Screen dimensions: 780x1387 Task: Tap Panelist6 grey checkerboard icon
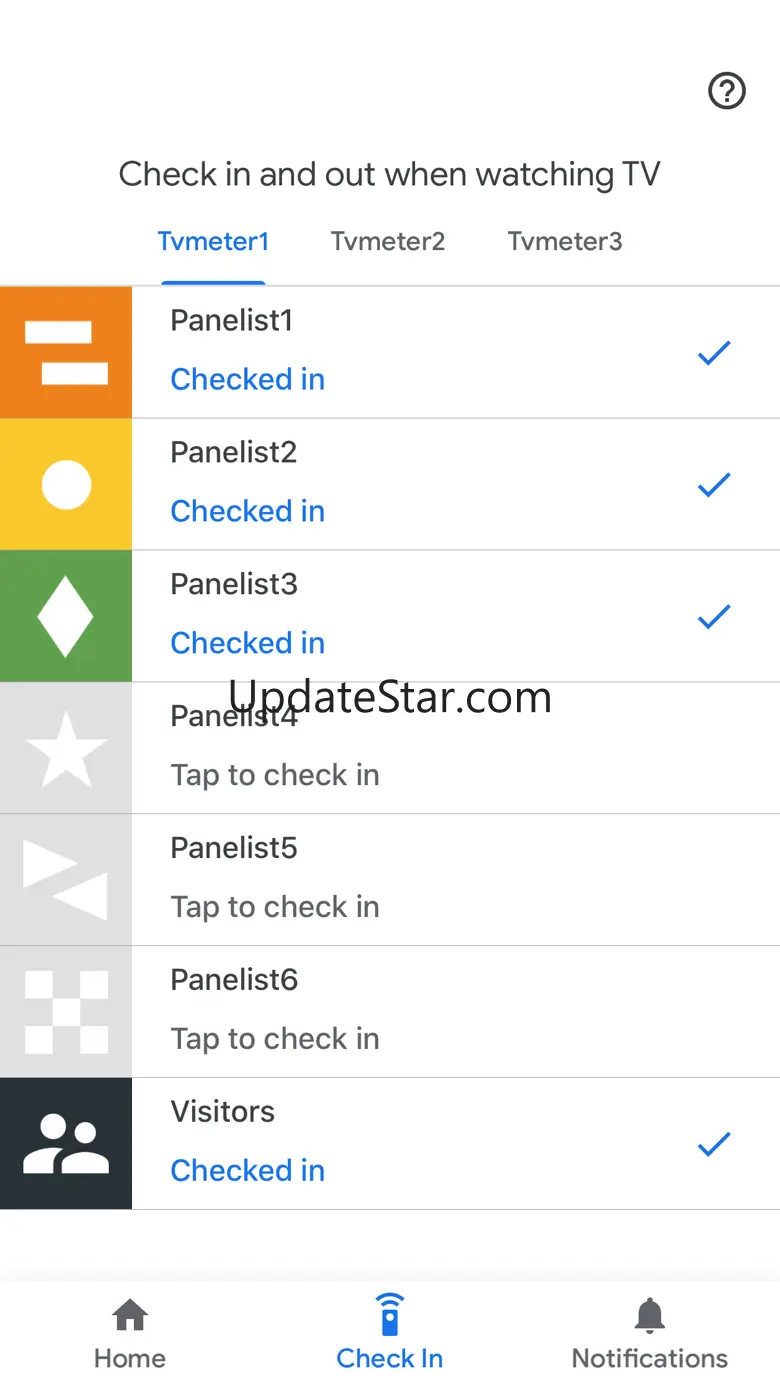click(66, 1012)
